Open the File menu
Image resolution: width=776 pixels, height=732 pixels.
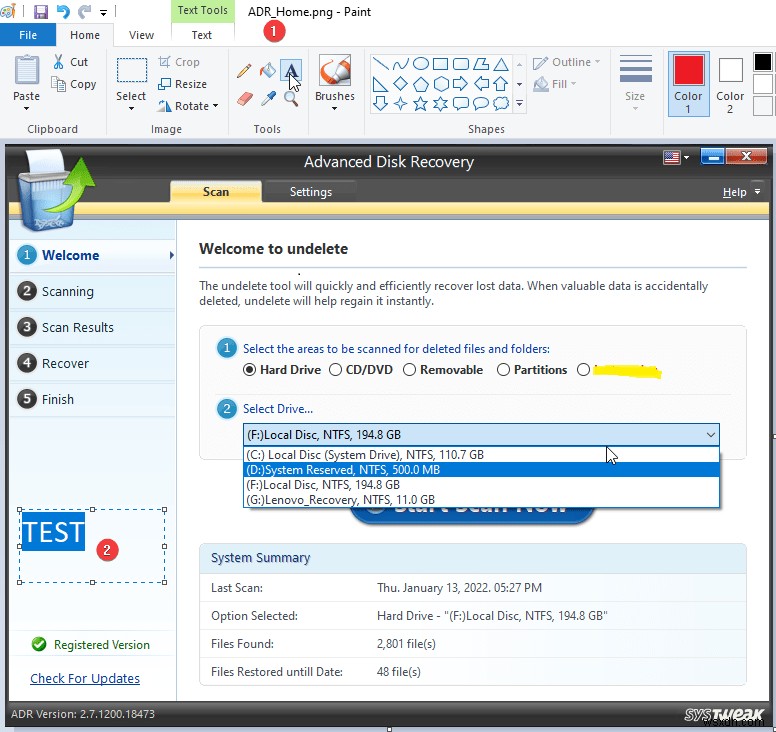(x=28, y=35)
